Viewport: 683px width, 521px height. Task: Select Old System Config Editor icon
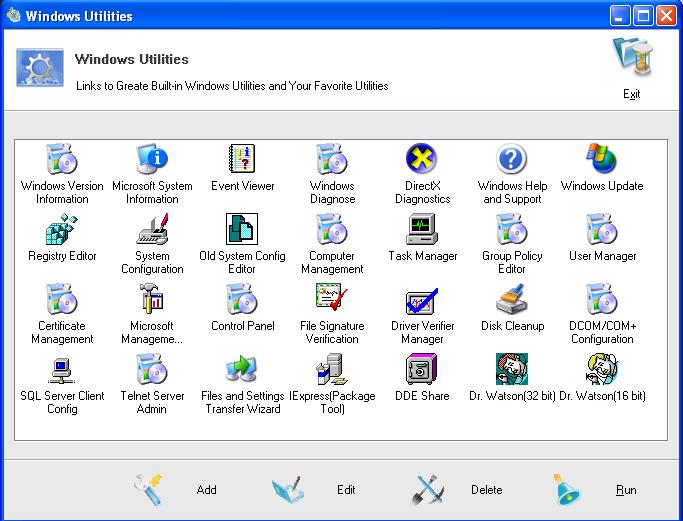[242, 229]
